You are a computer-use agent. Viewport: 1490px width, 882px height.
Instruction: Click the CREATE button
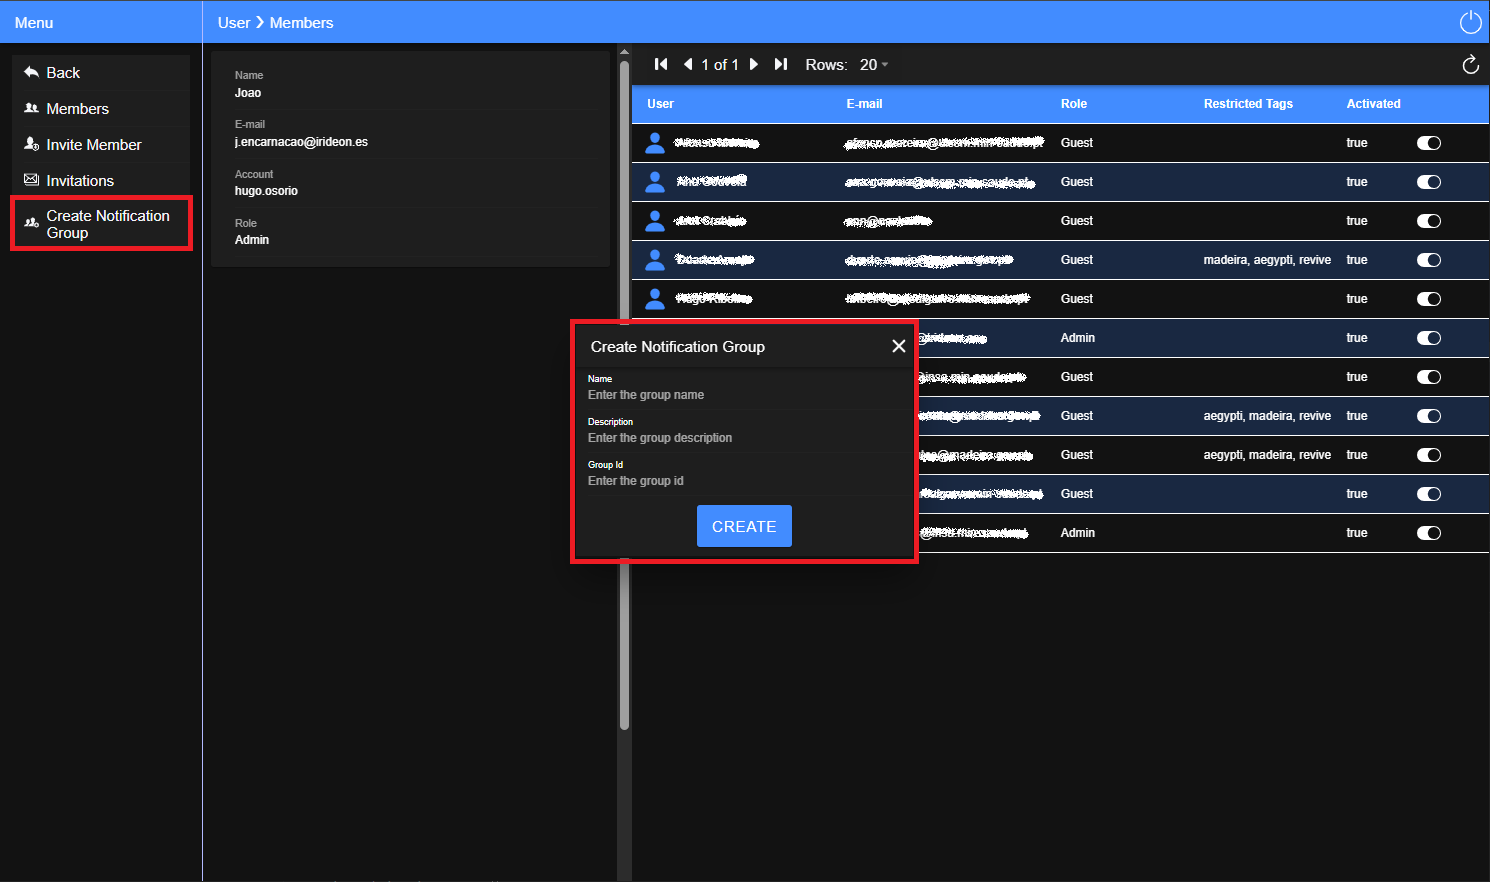click(x=744, y=526)
